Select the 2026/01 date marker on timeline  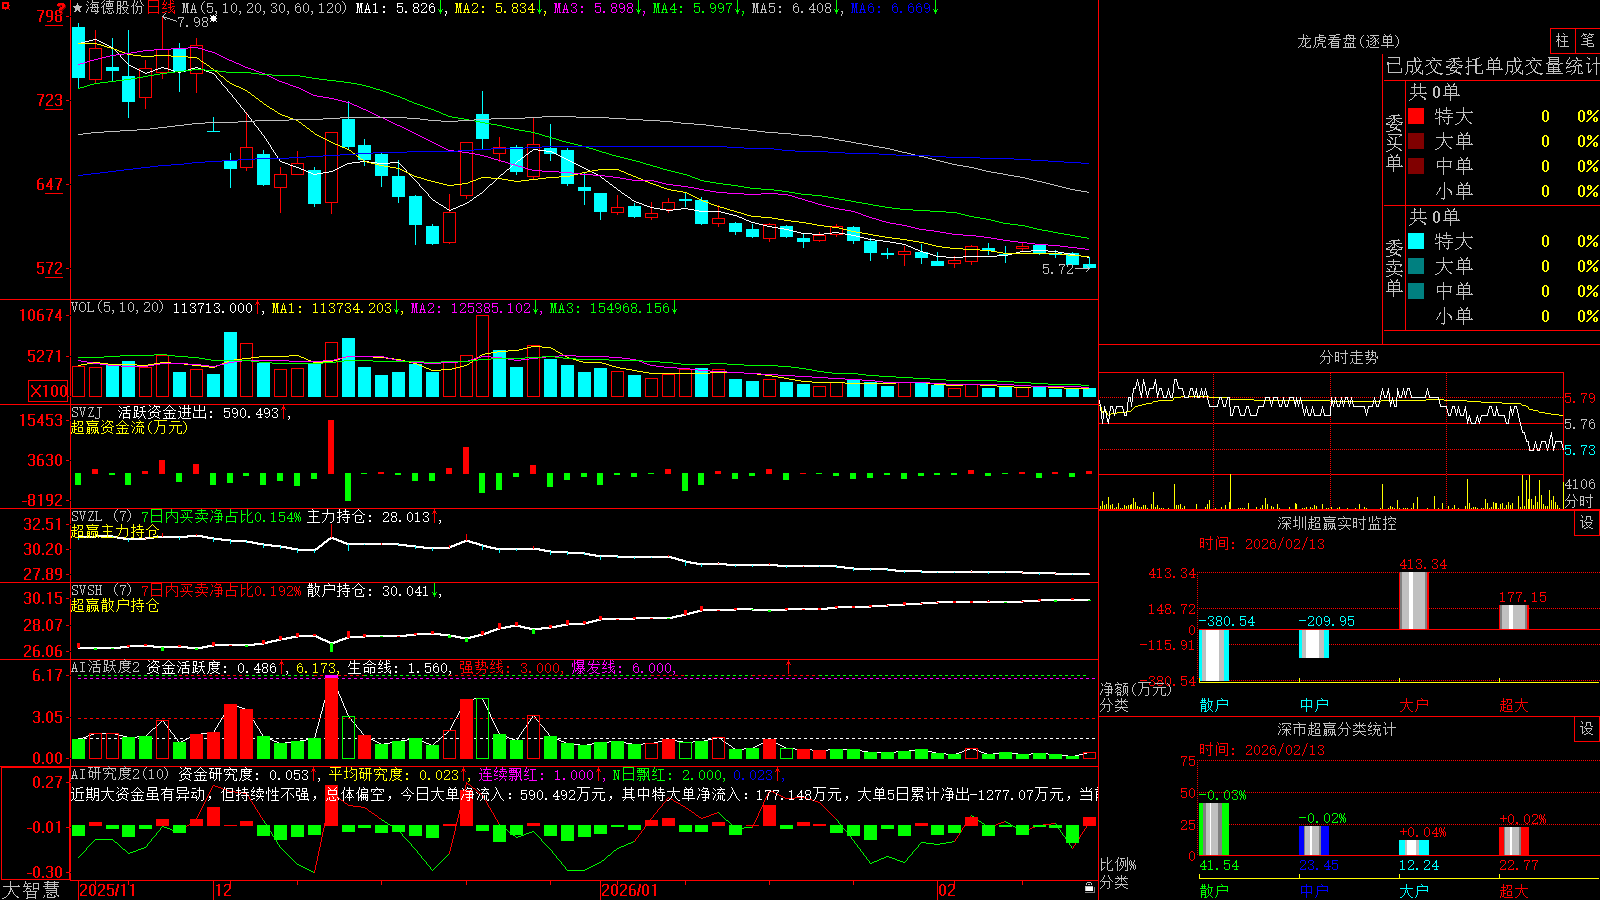coord(629,890)
